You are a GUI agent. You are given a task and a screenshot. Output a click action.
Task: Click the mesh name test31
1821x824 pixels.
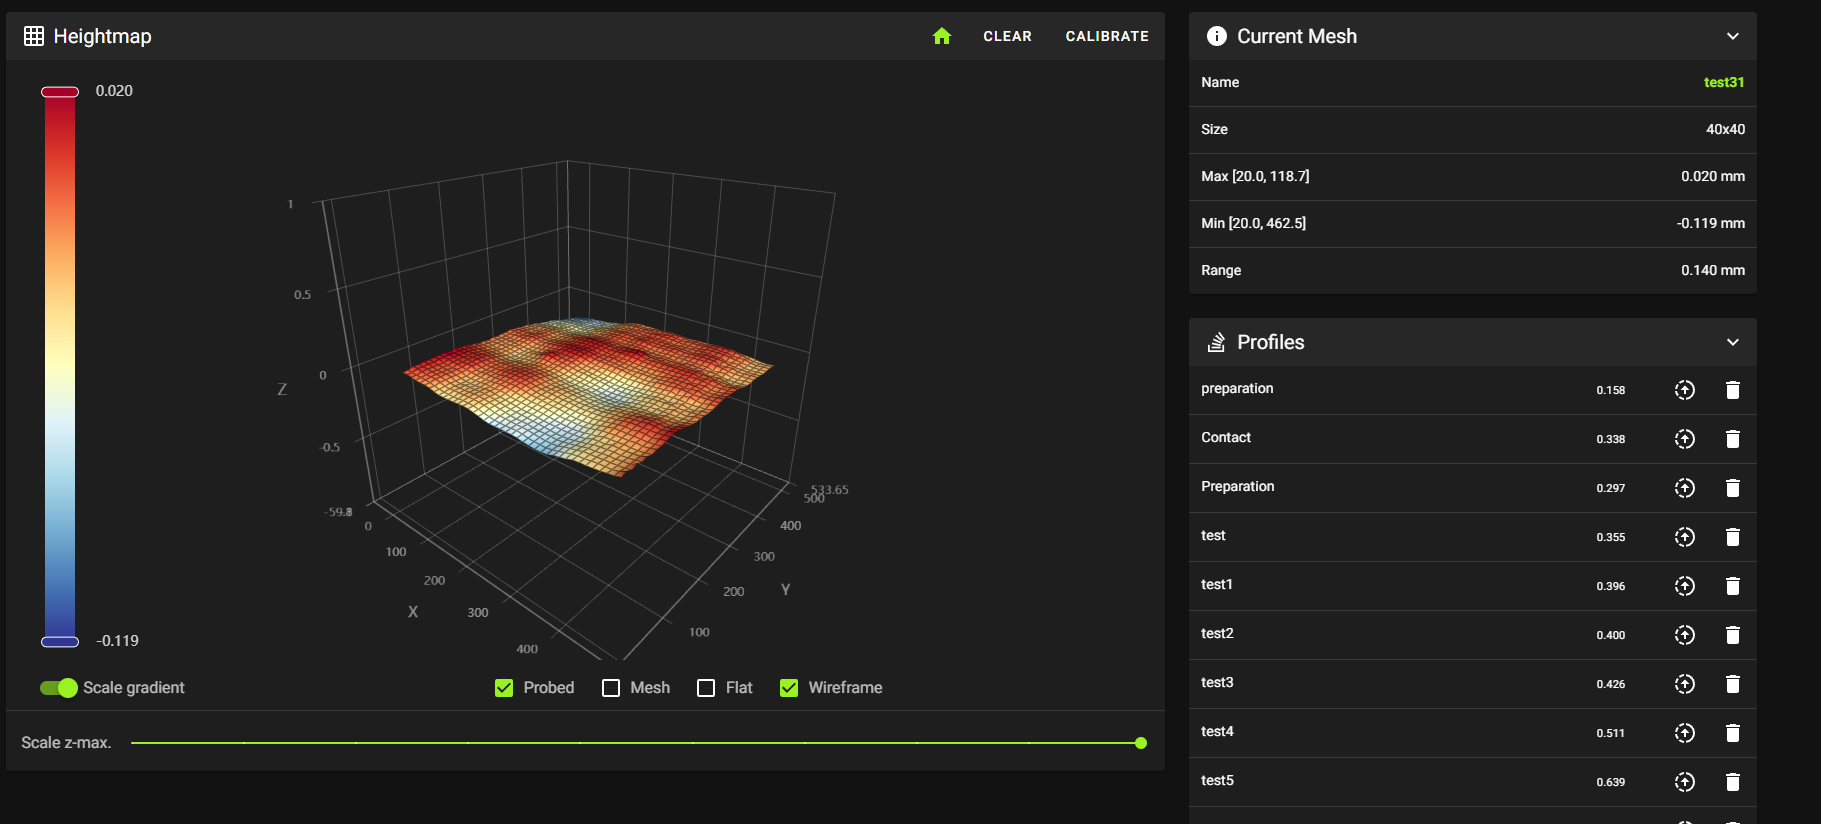[1724, 82]
